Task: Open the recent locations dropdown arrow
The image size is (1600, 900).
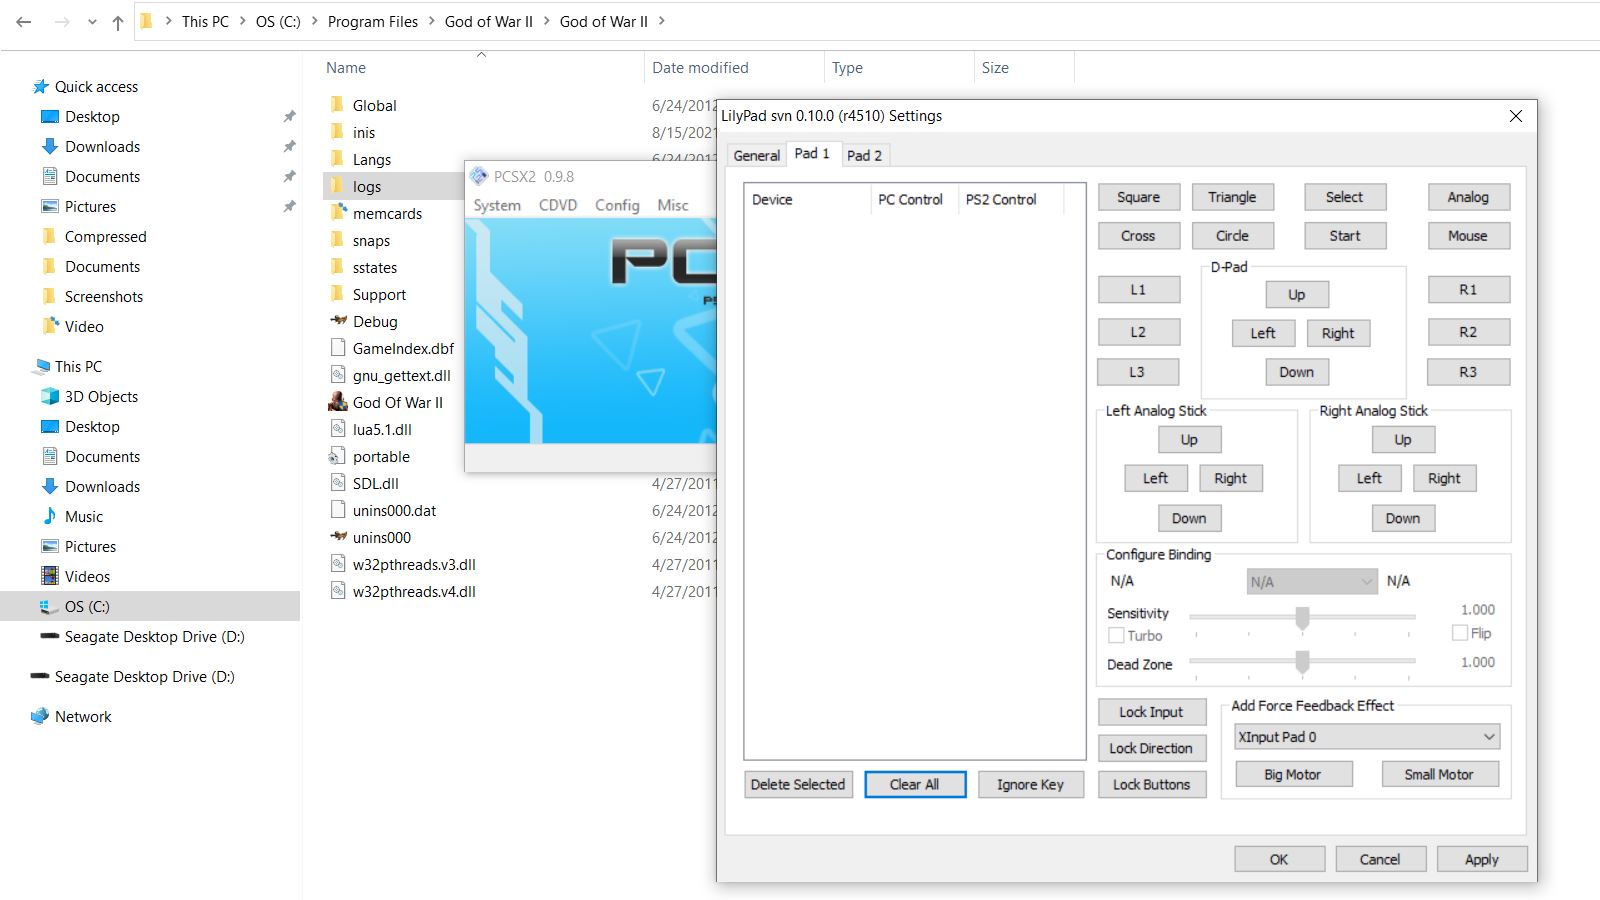Action: point(92,22)
